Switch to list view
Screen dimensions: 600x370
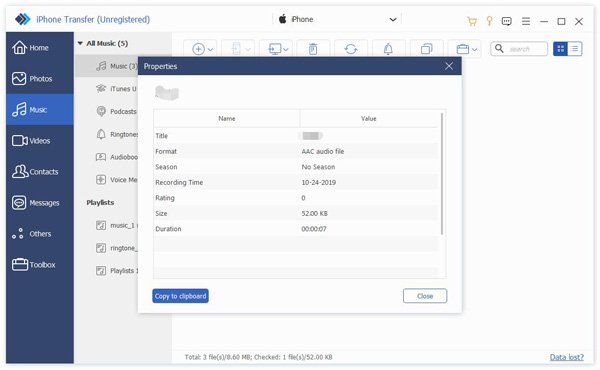point(575,49)
